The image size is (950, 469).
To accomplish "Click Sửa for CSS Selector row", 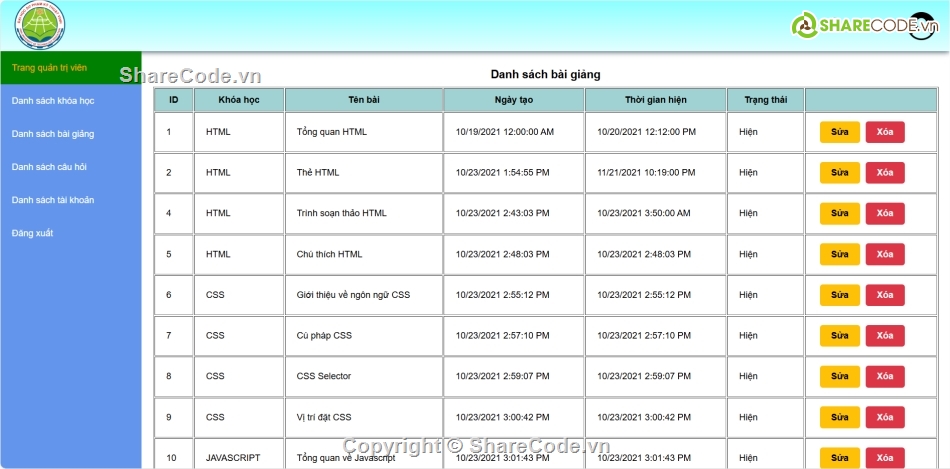I will click(x=840, y=376).
